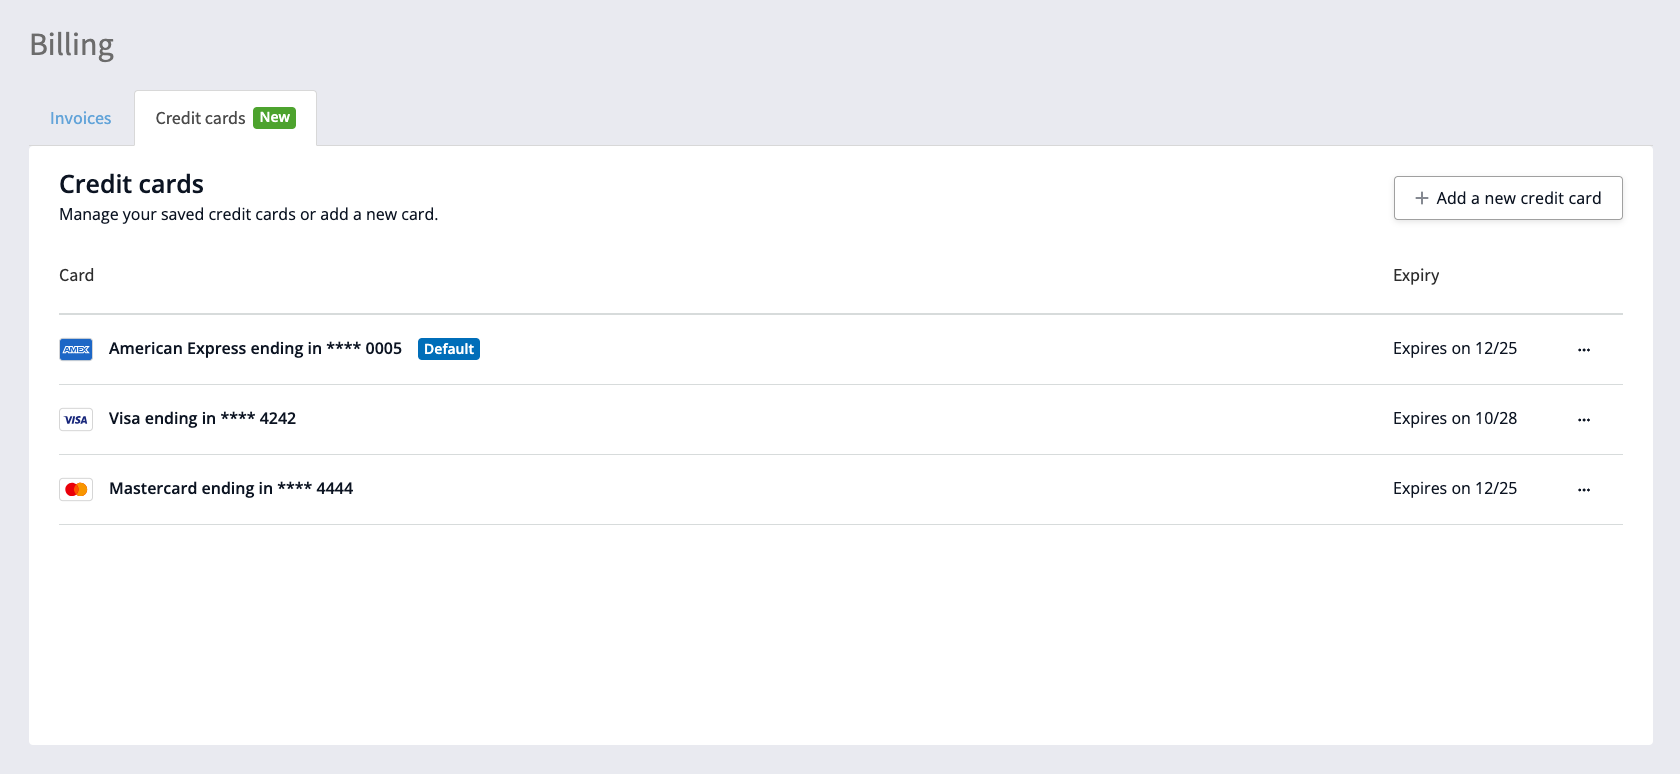Screen dimensions: 1680x774
Task: Select Visa ending in 4242
Action: [x=202, y=418]
